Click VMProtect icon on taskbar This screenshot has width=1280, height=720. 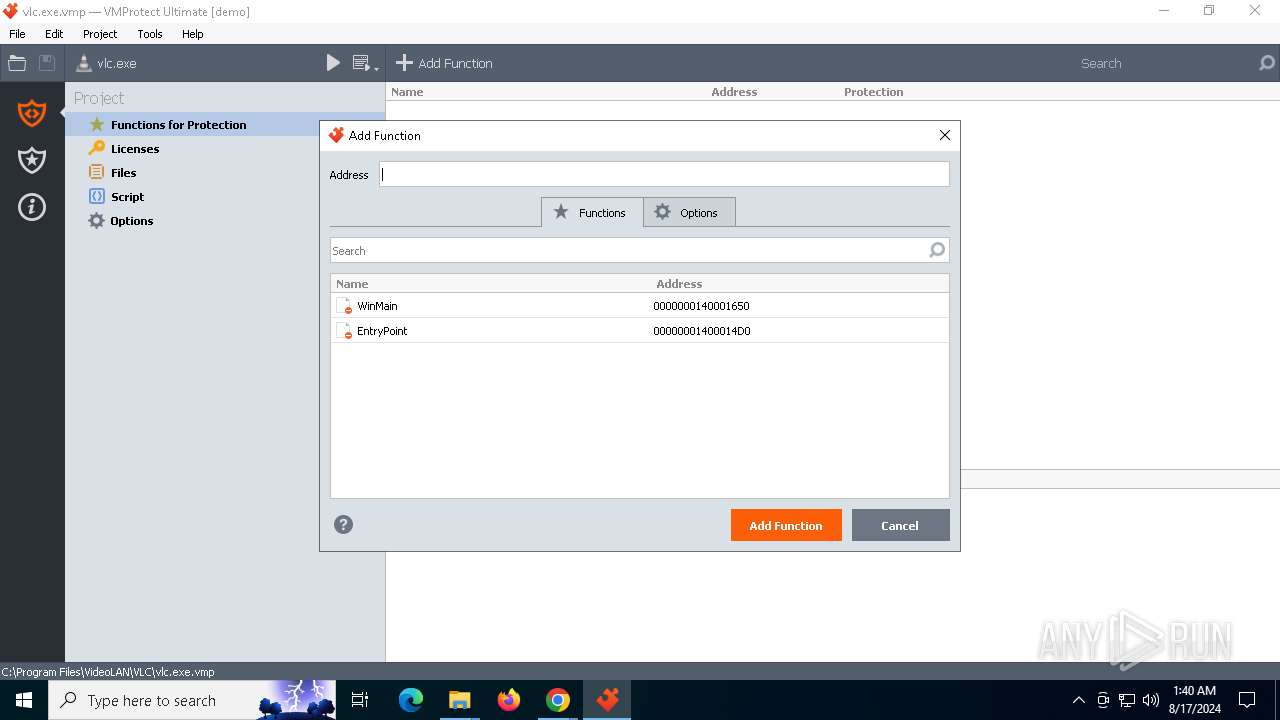click(x=607, y=700)
